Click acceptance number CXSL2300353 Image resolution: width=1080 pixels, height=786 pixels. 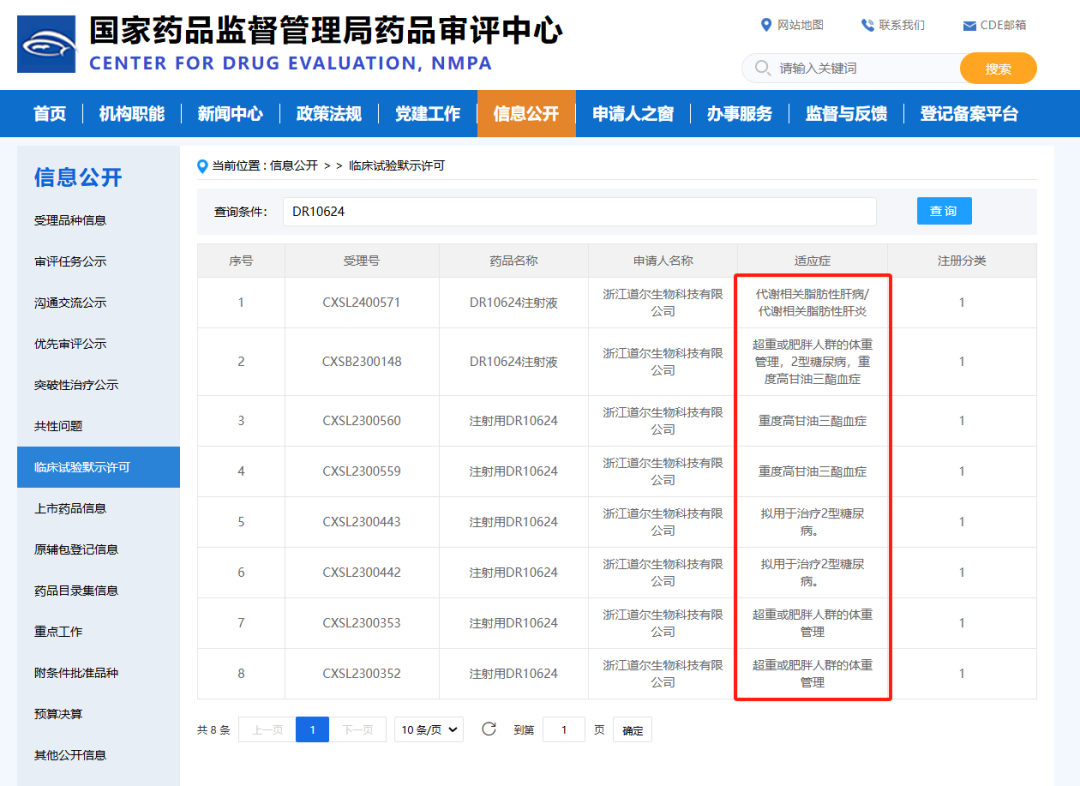point(362,623)
